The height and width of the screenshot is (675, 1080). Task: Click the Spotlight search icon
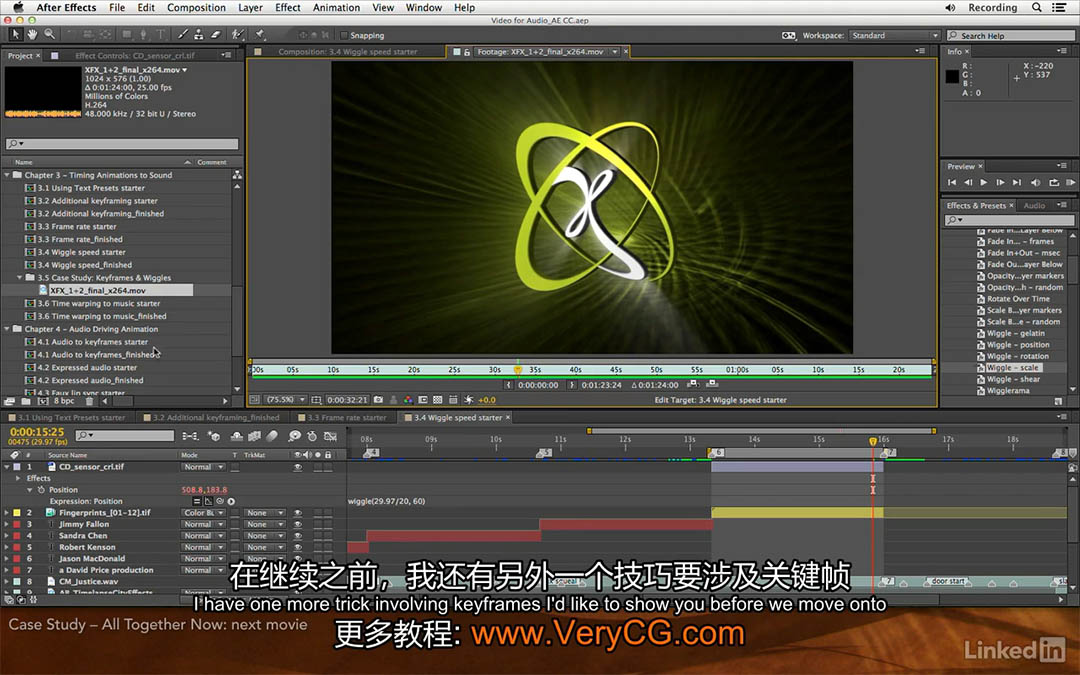pos(1037,8)
